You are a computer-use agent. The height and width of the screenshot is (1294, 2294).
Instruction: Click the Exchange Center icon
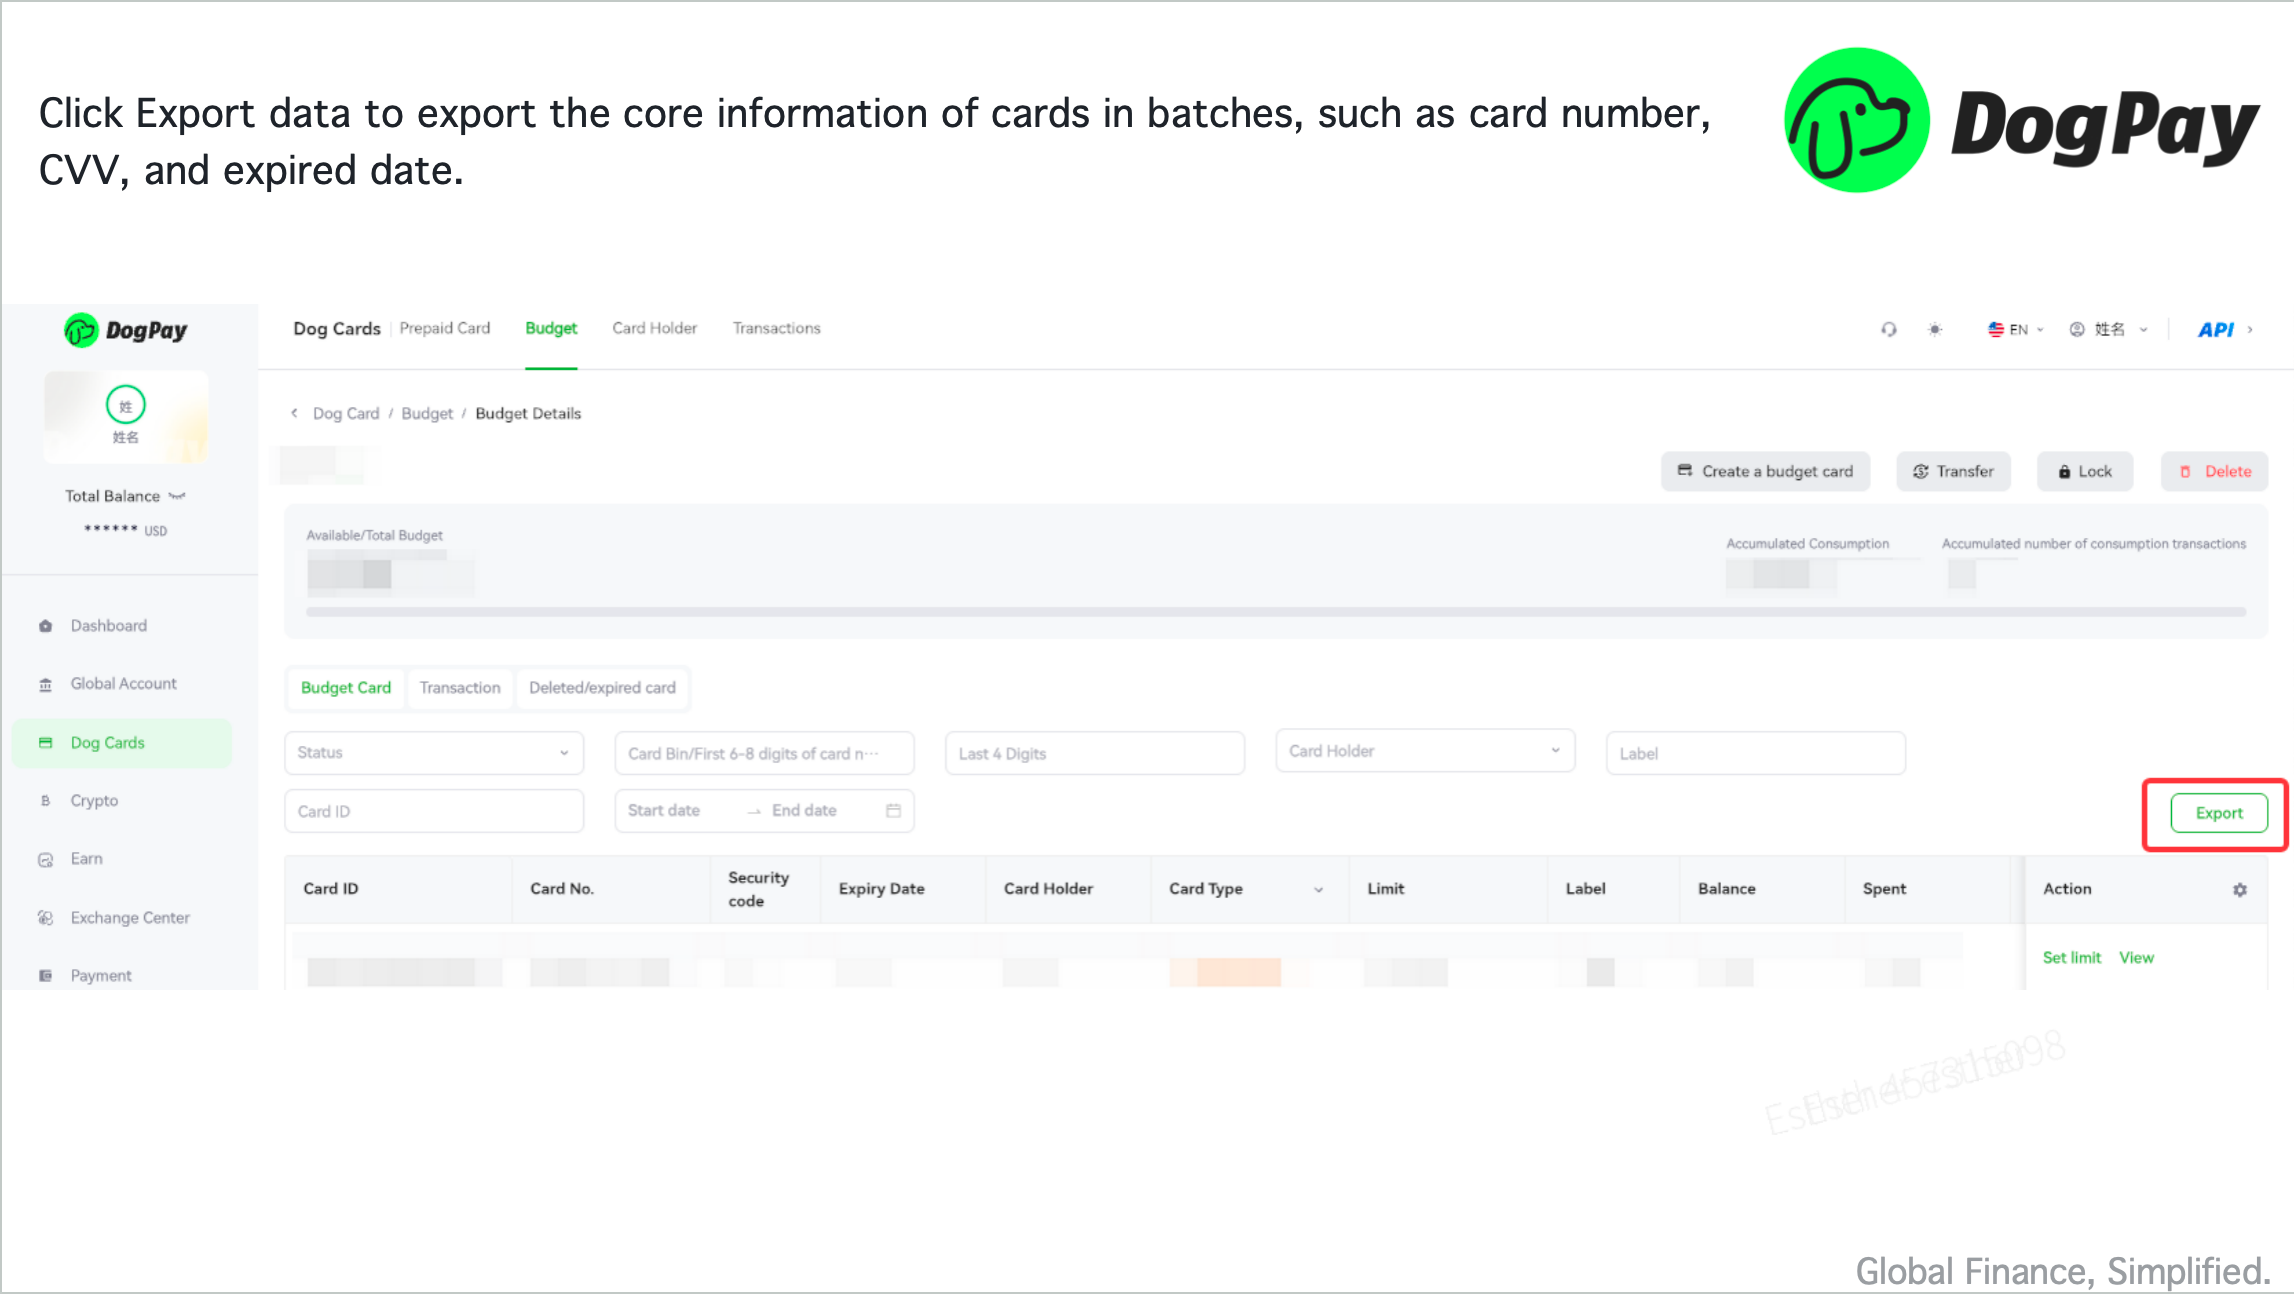(x=45, y=918)
